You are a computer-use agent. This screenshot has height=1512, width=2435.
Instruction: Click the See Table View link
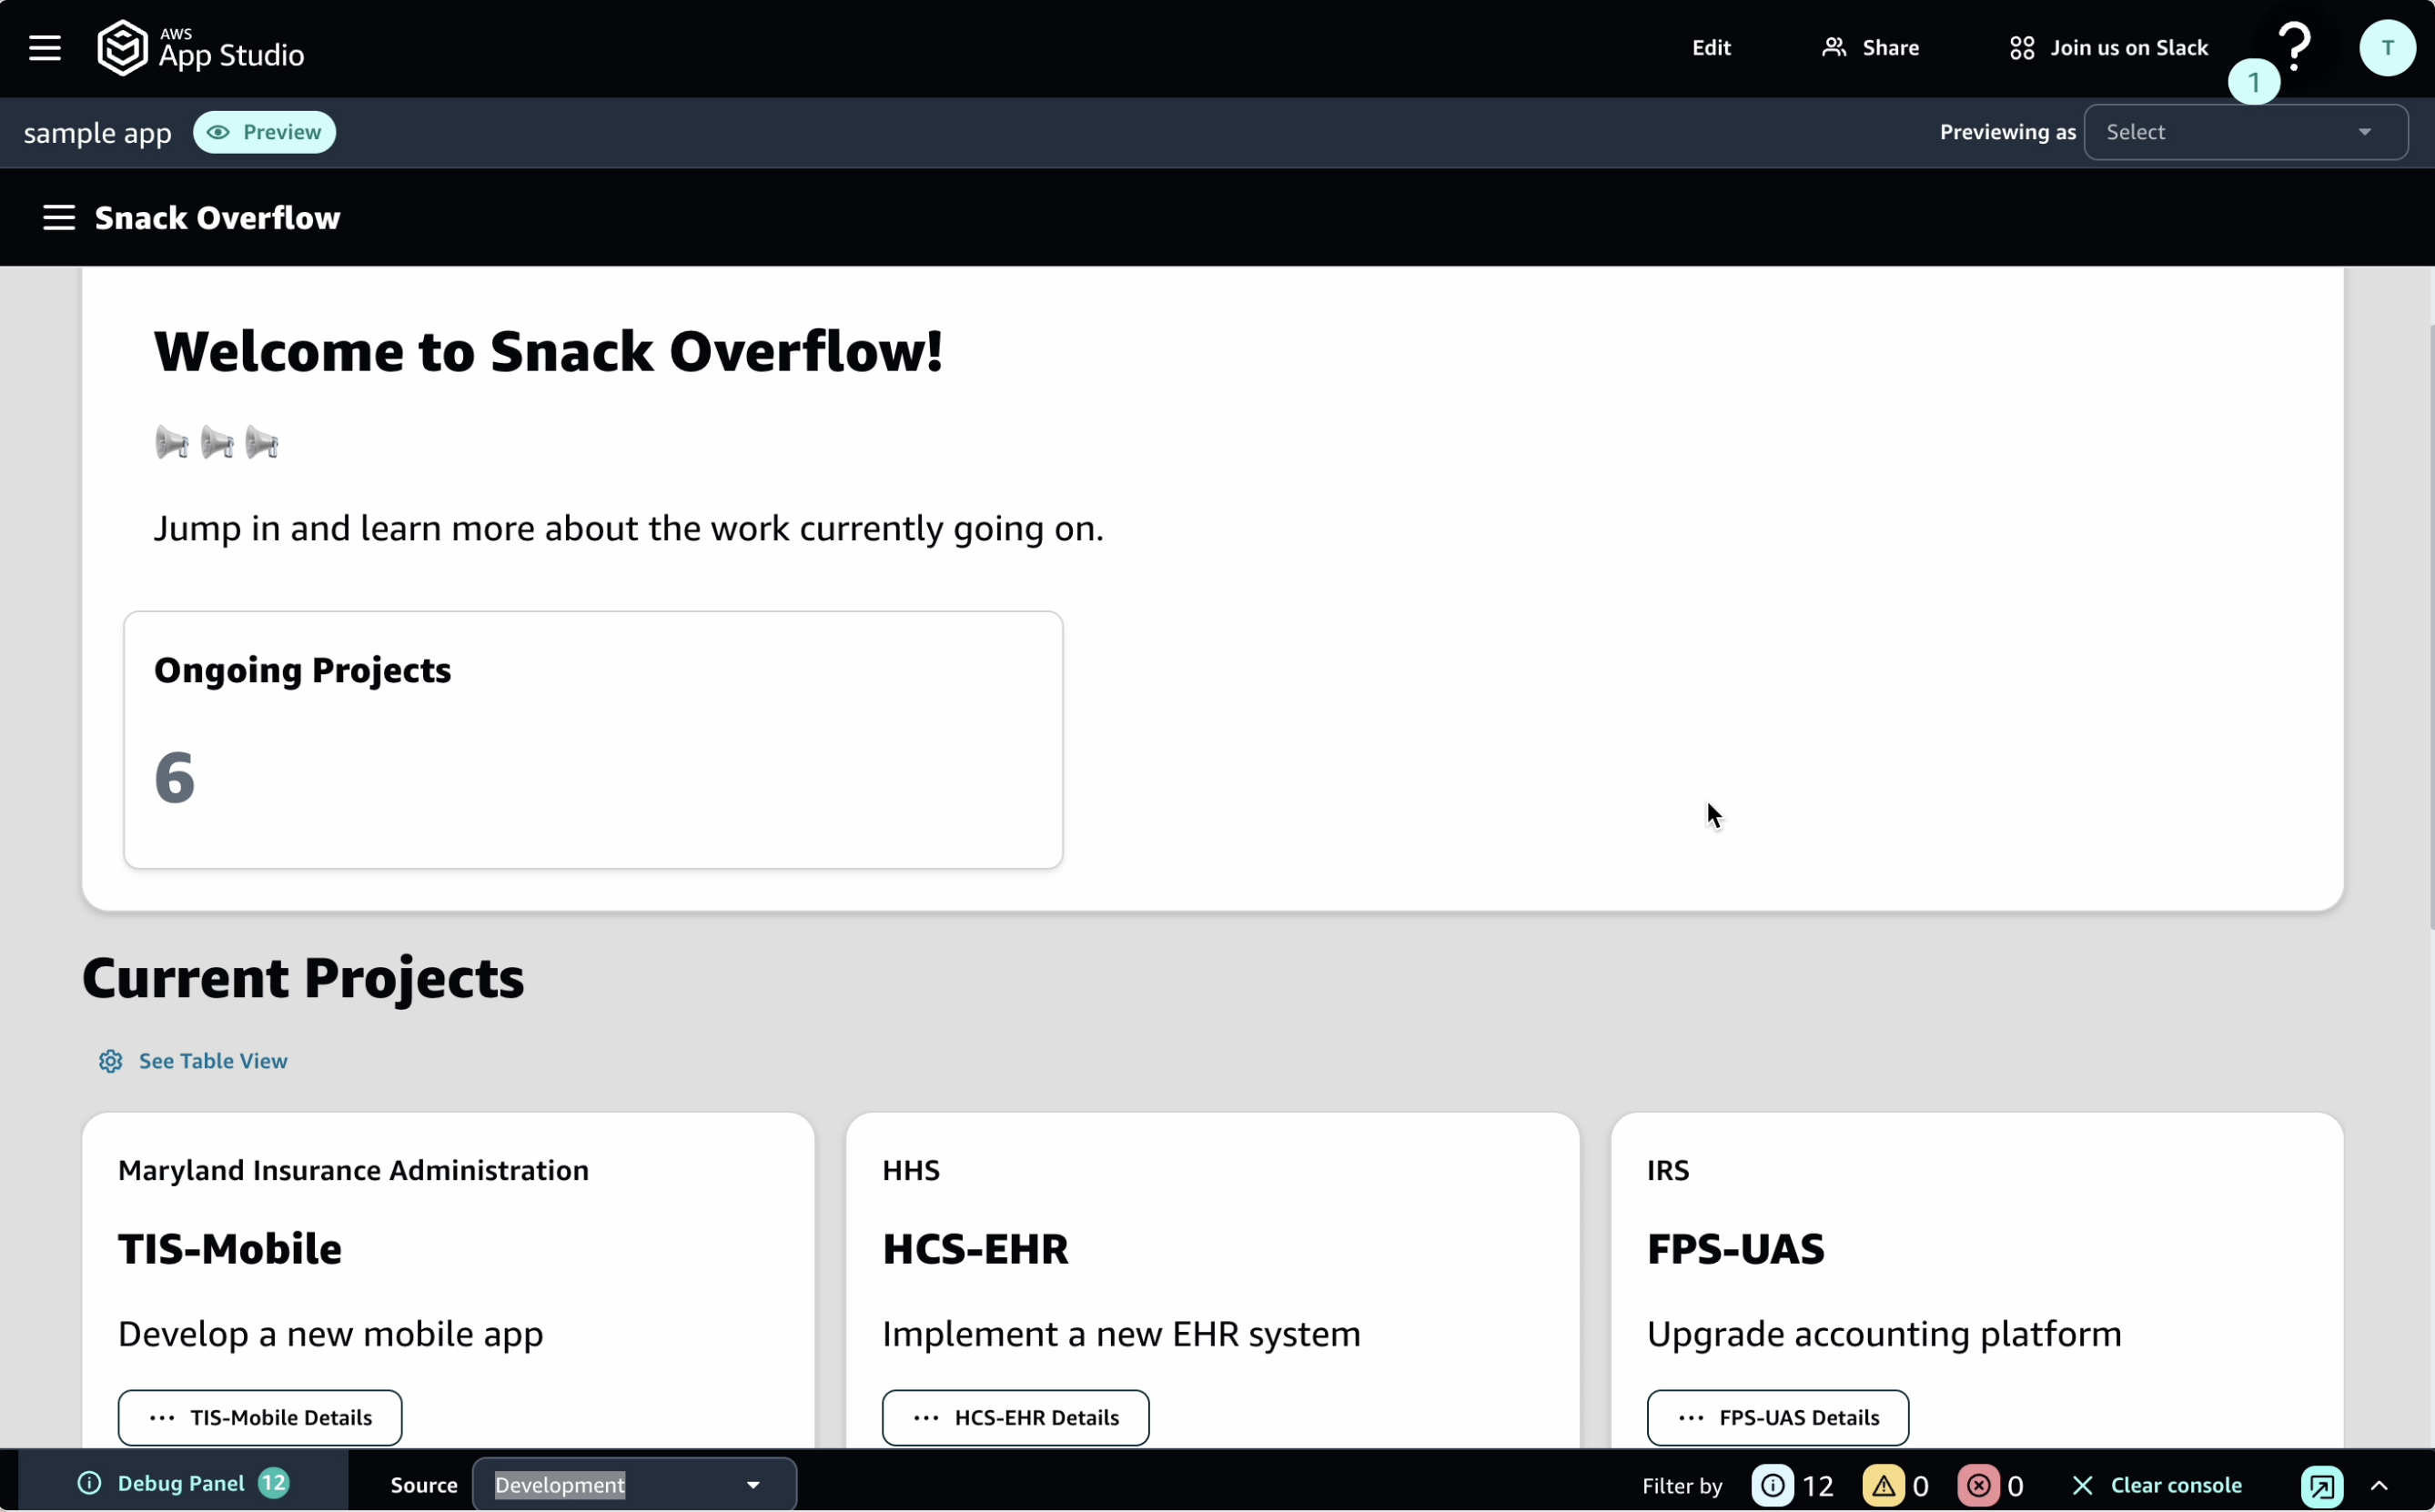[212, 1061]
